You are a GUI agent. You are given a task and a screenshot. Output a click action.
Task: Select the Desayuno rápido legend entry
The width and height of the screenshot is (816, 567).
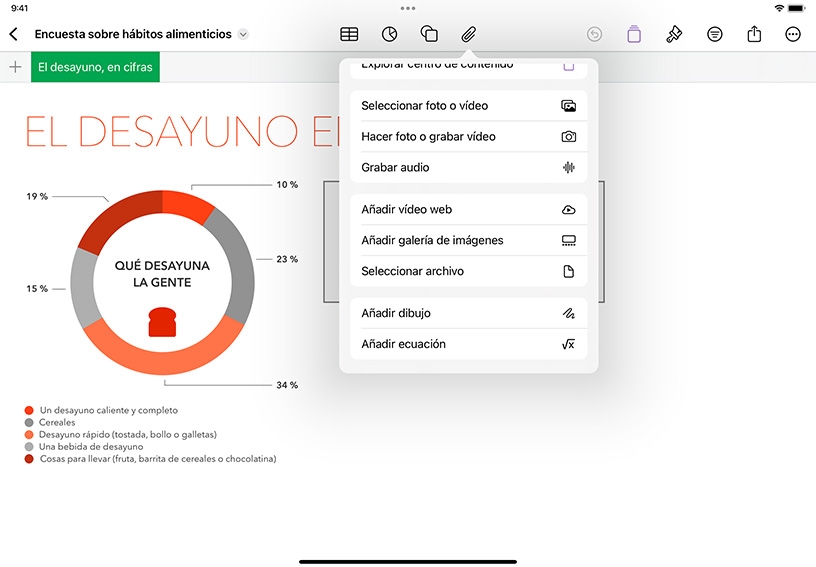121,434
